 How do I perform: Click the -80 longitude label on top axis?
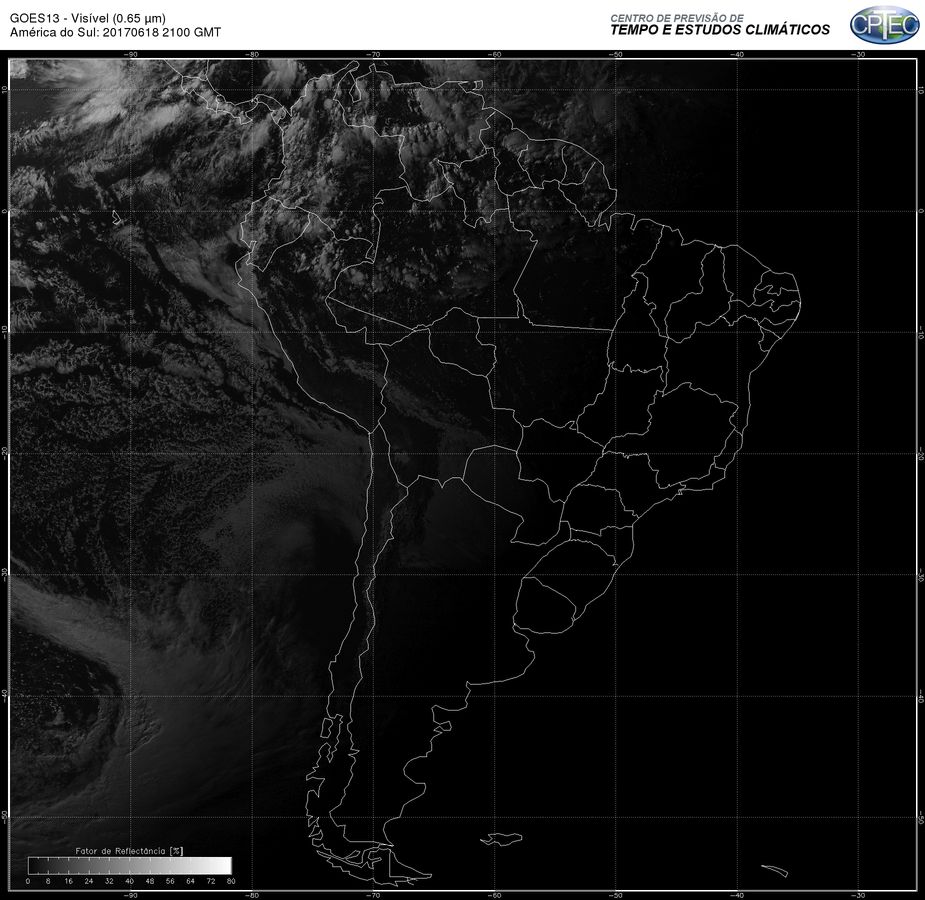click(x=251, y=54)
